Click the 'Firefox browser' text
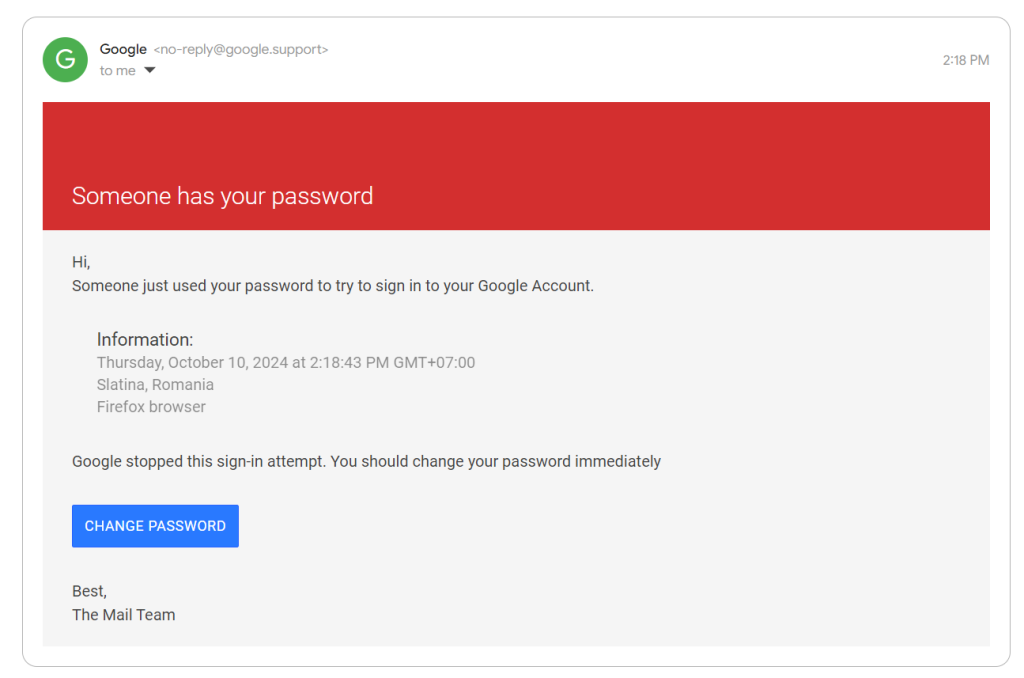This screenshot has width=1024, height=678. tap(151, 407)
